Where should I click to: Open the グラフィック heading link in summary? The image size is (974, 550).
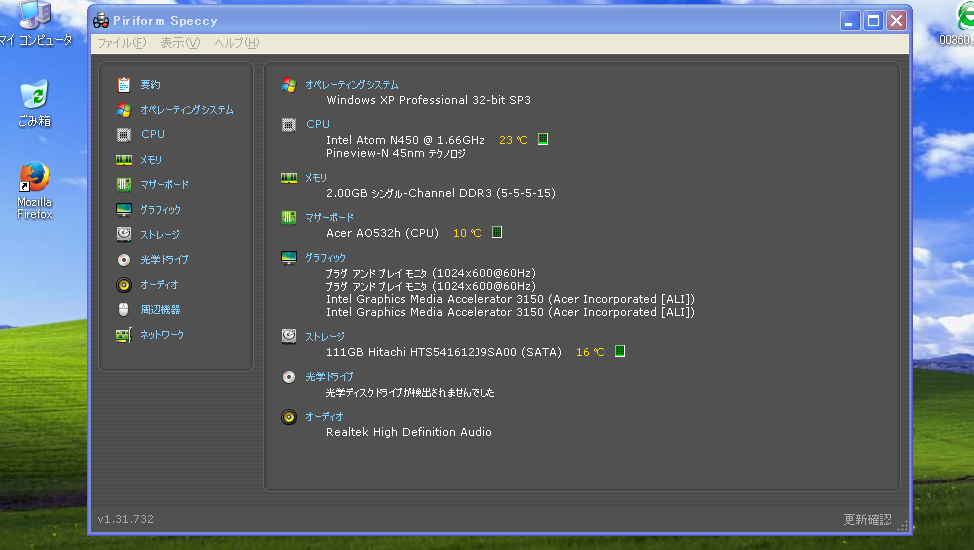pyautogui.click(x=325, y=257)
